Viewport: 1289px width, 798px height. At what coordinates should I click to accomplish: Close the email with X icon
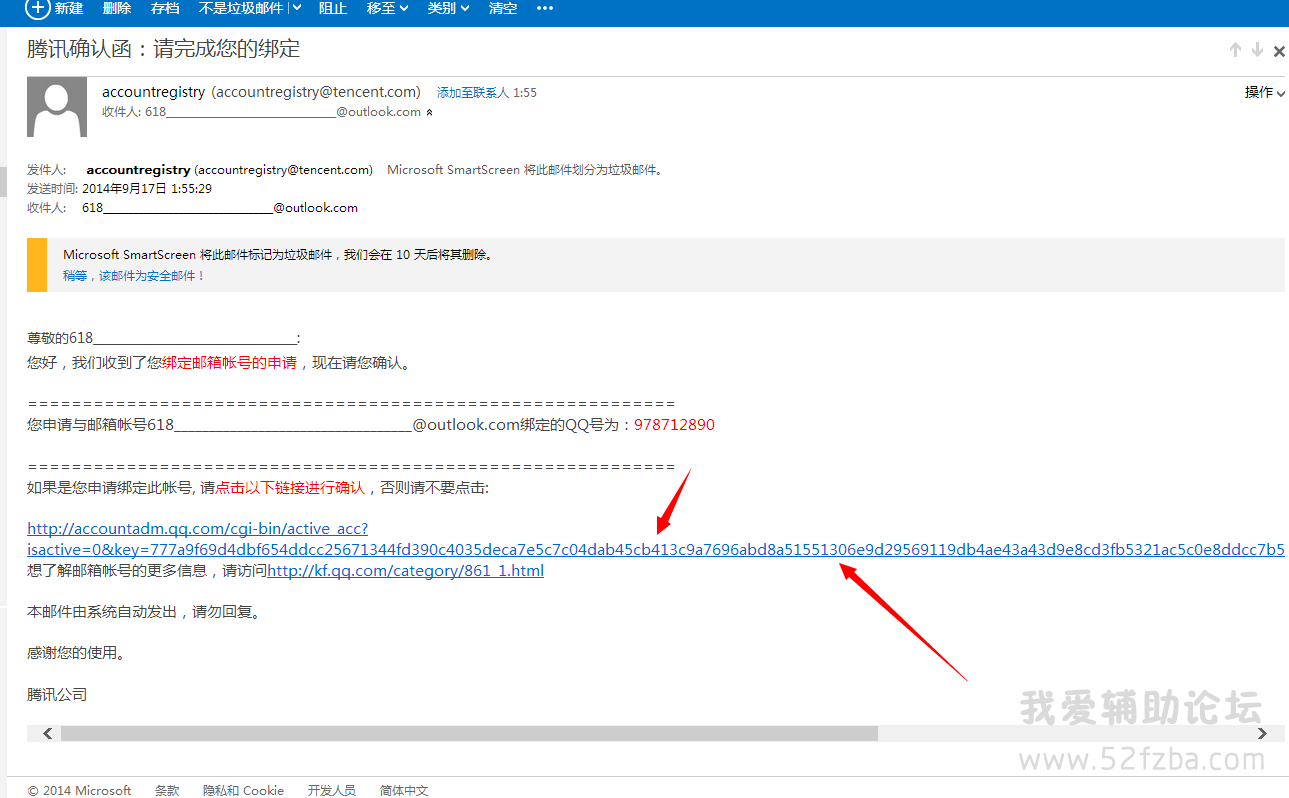click(x=1279, y=51)
